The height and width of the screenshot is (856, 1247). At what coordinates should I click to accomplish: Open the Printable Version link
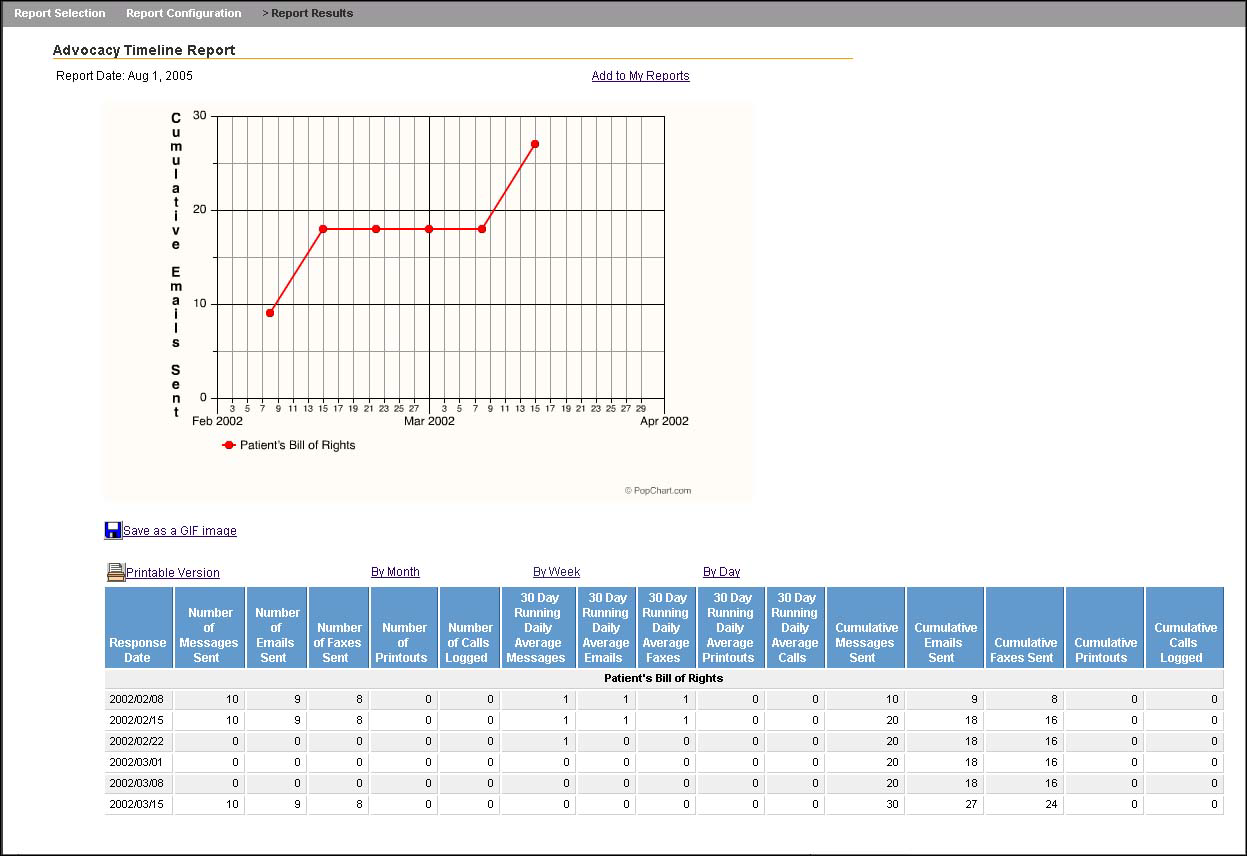(x=173, y=573)
